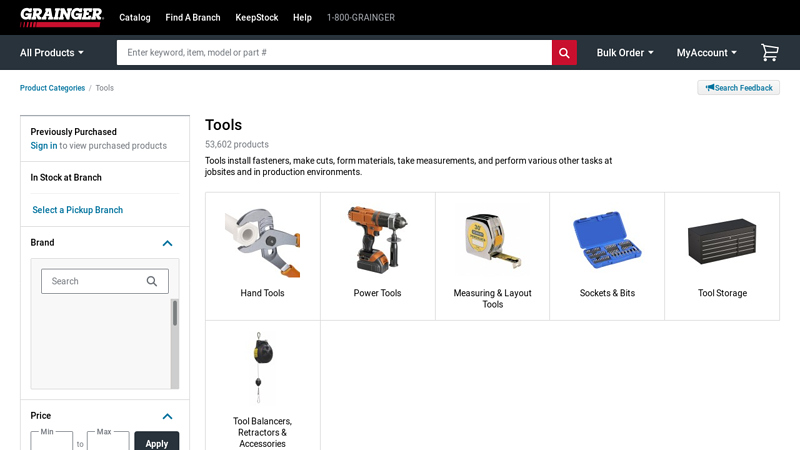Click the 53,602 products count
The image size is (800, 450).
(x=237, y=144)
